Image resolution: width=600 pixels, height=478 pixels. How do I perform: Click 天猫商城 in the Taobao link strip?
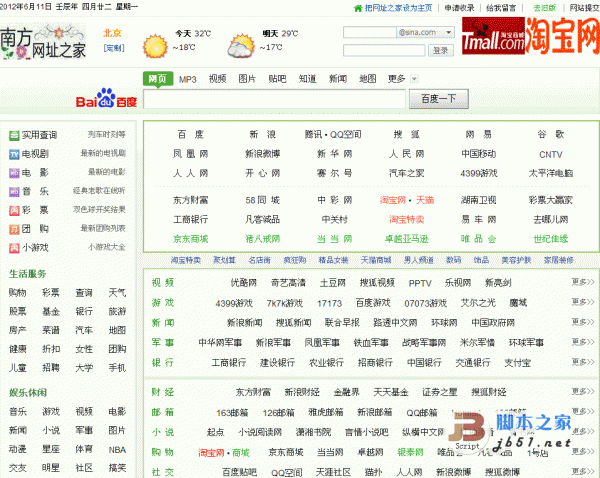(376, 261)
